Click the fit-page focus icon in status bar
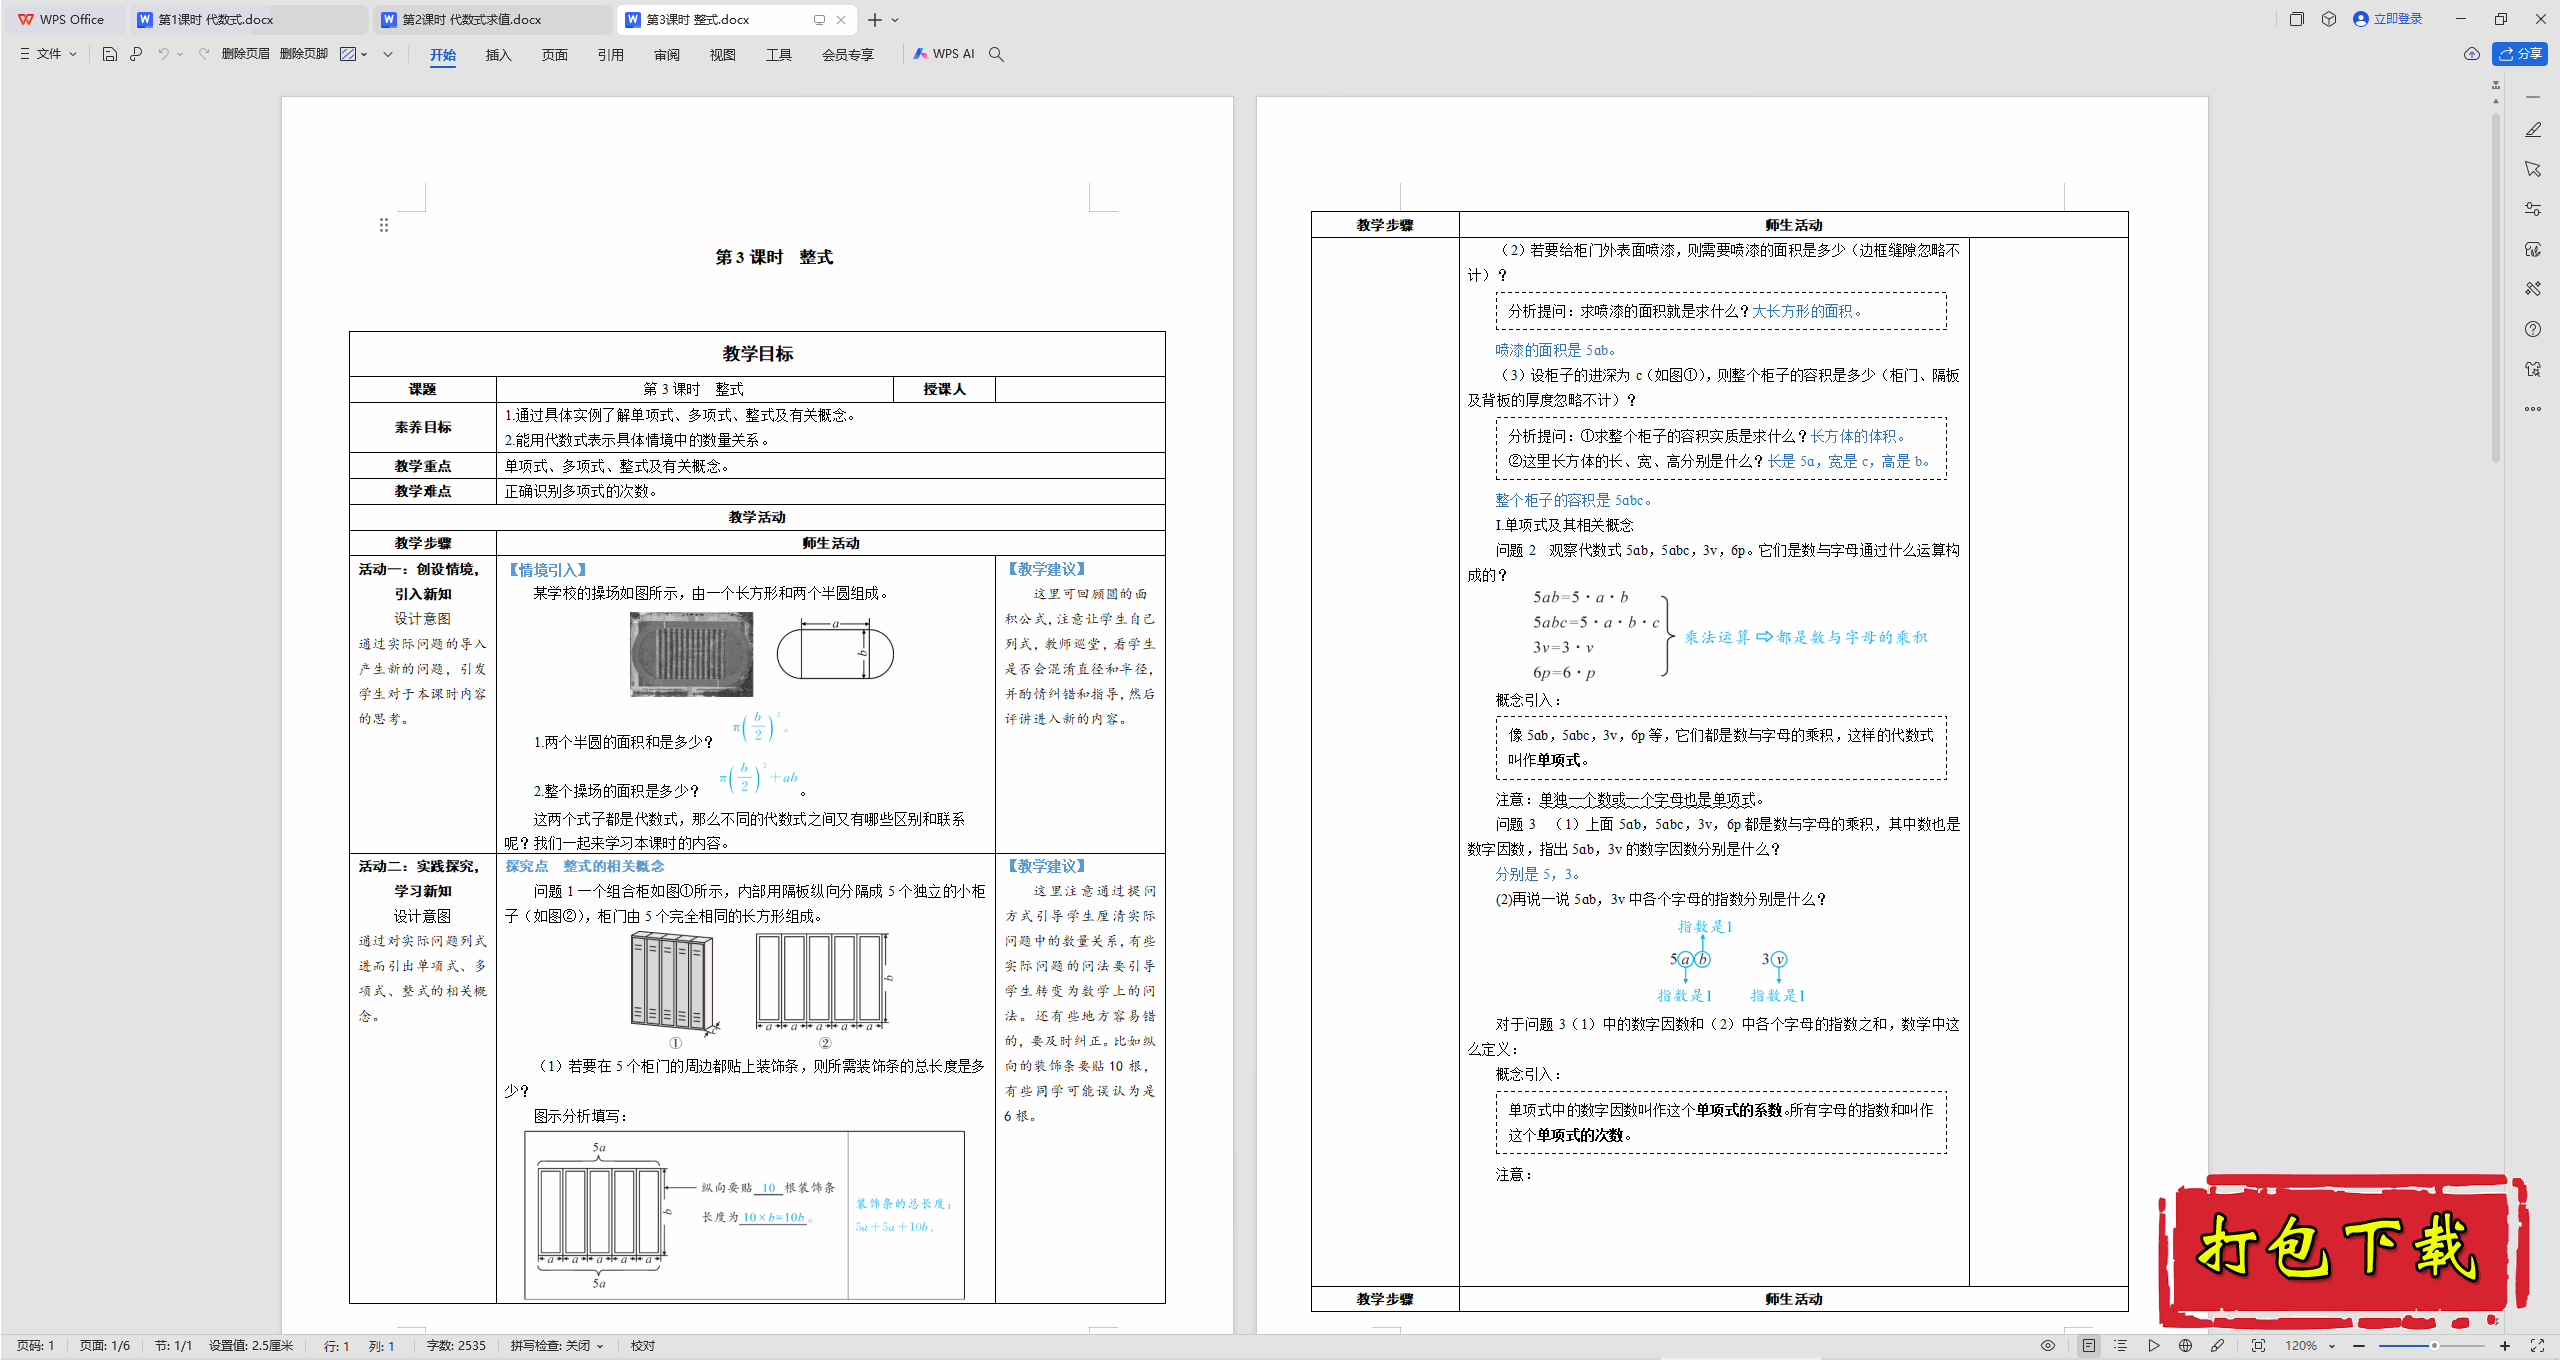 click(2258, 1346)
